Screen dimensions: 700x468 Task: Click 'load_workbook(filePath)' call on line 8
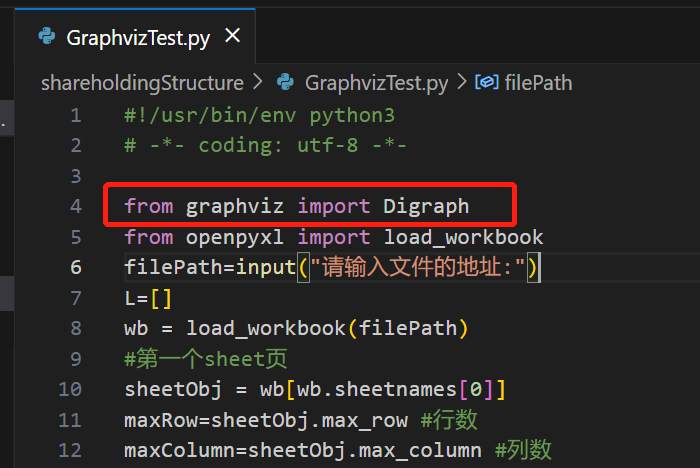point(327,328)
